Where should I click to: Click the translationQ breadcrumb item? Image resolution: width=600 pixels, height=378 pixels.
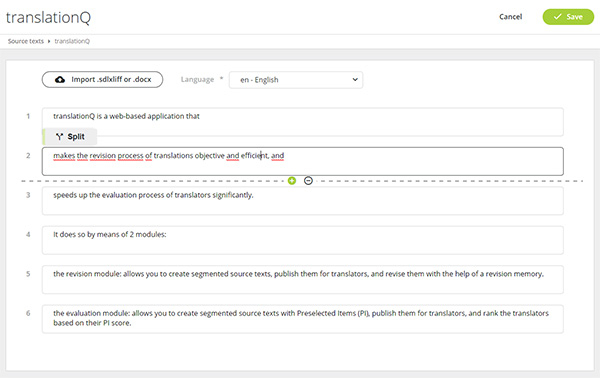[x=72, y=41]
